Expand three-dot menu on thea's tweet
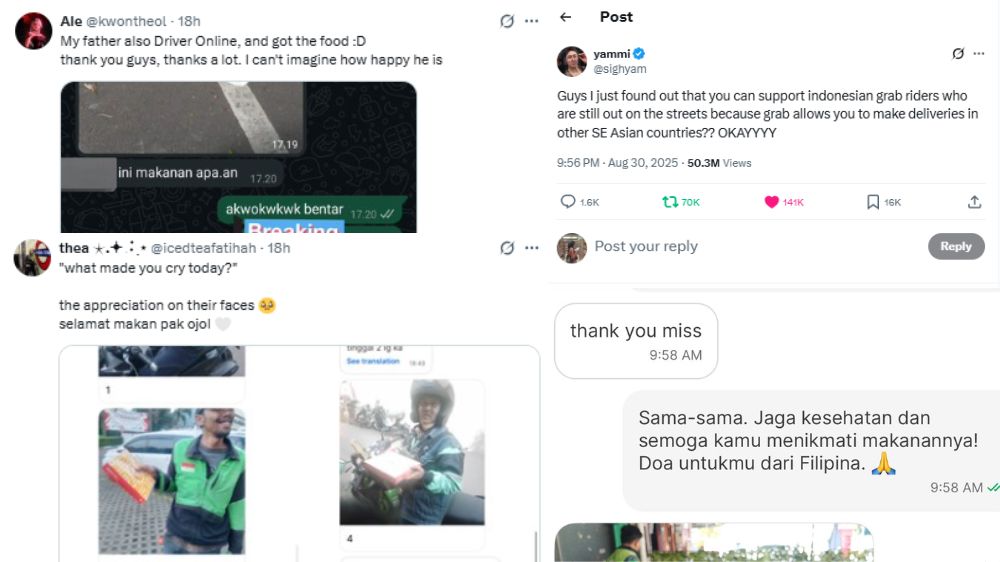 coord(531,247)
